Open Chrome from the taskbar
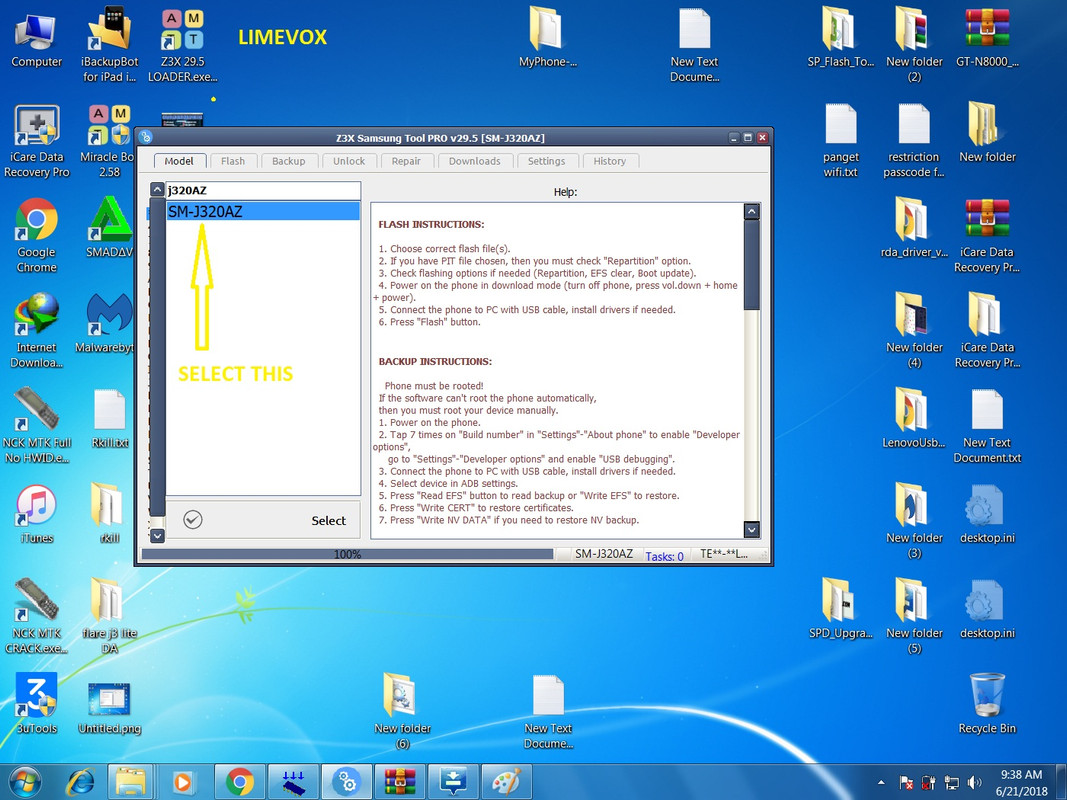The image size is (1067, 800). [x=240, y=782]
